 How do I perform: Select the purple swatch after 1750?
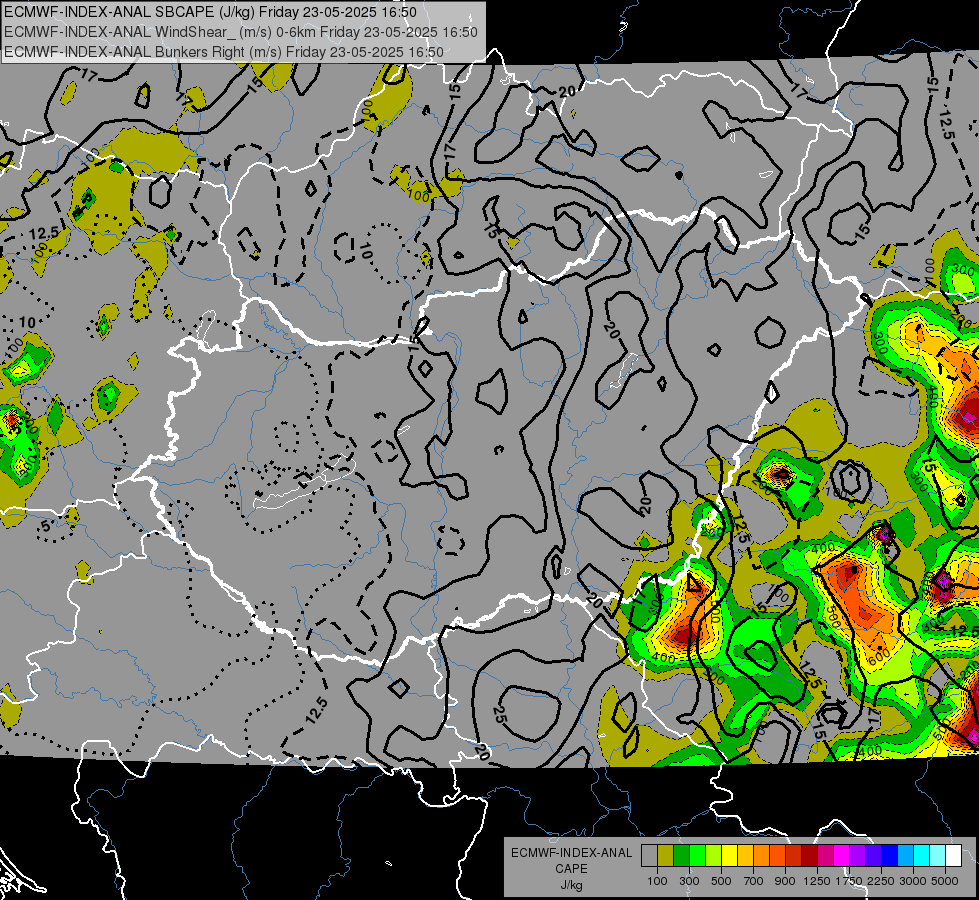(x=858, y=856)
